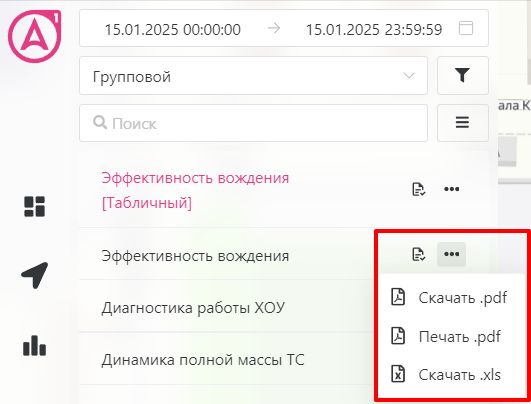Screen dimensions: 531x404
Task: Click the pink A logo icon
Action: tap(34, 36)
